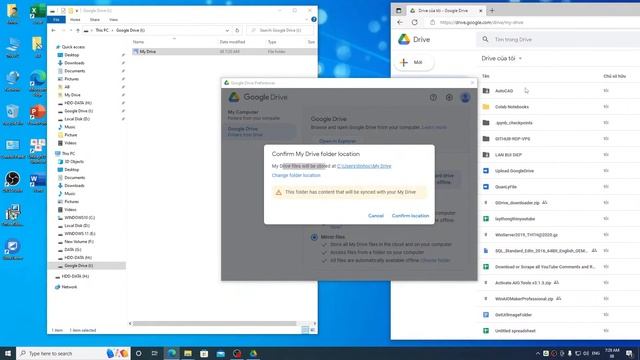
Task: Select New Volume (F:) in Explorer tree
Action: [79, 242]
